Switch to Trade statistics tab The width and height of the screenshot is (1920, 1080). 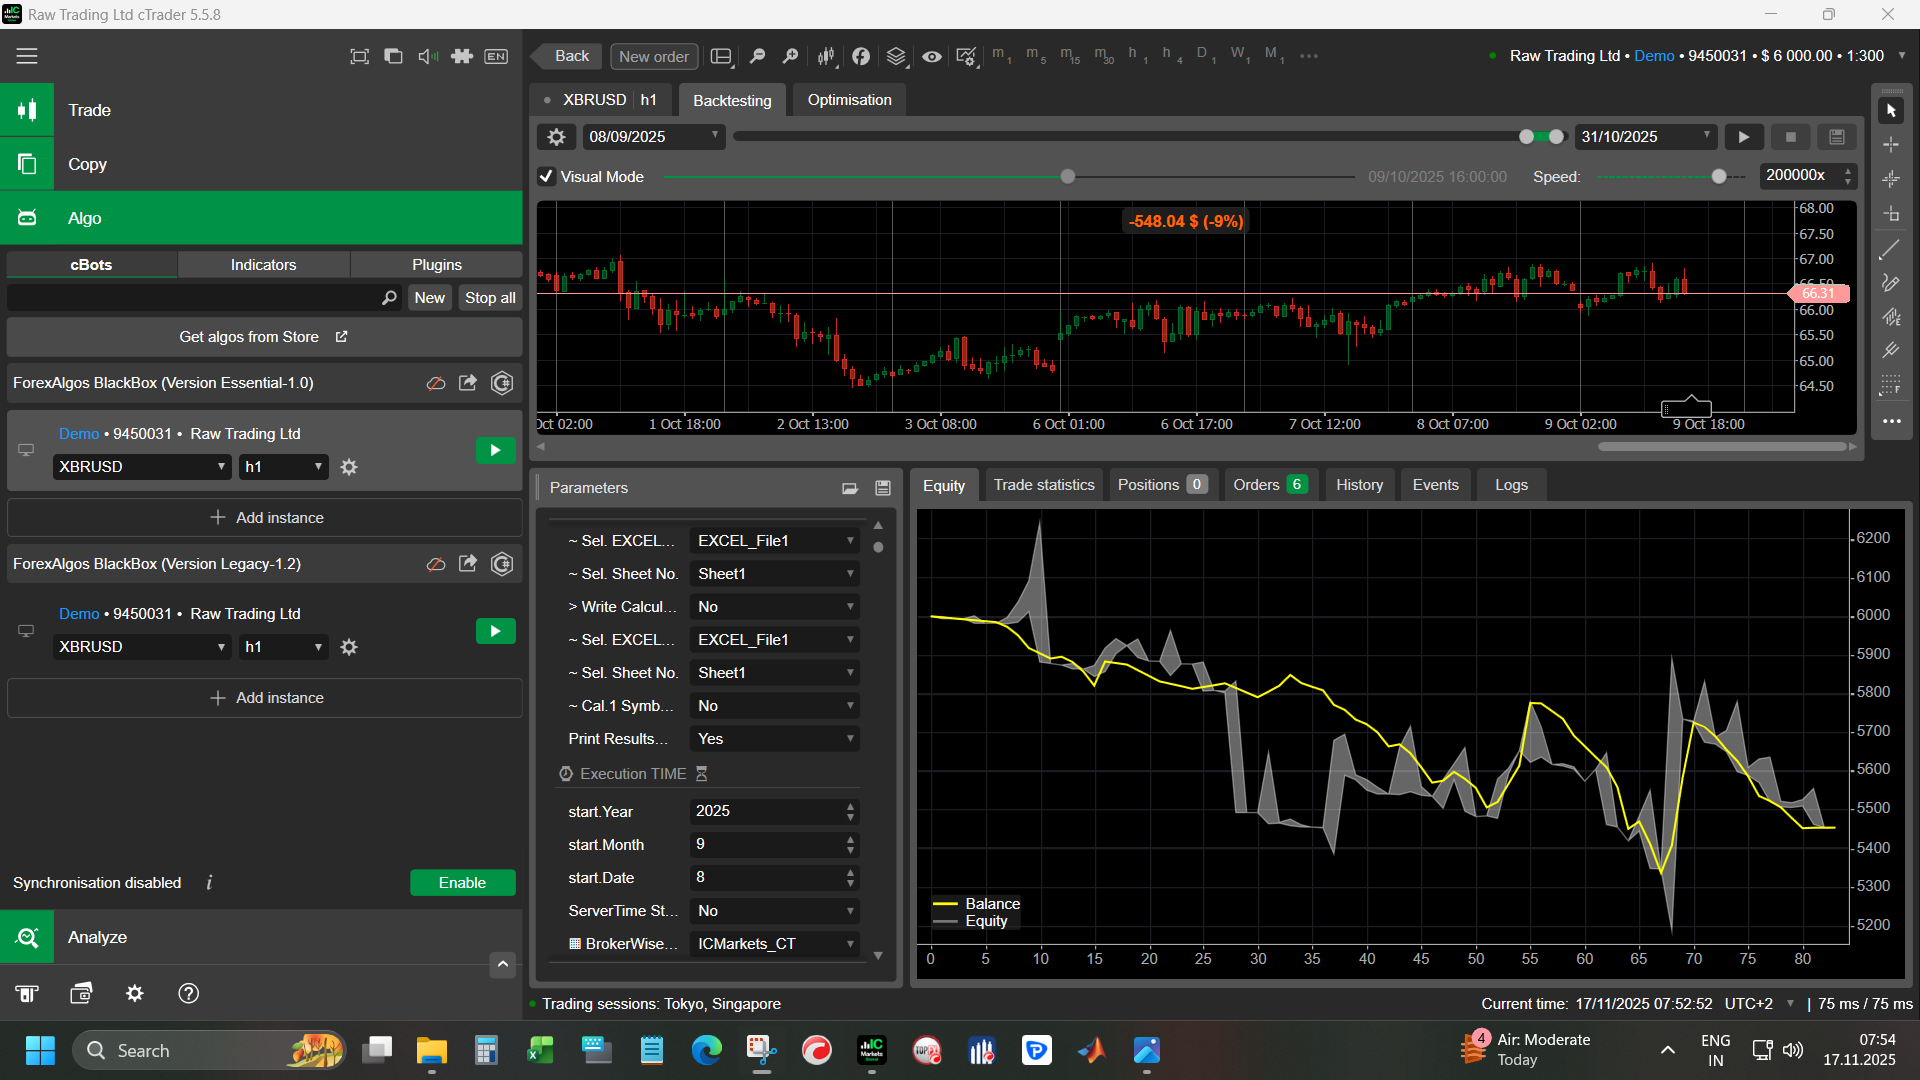[x=1044, y=485]
